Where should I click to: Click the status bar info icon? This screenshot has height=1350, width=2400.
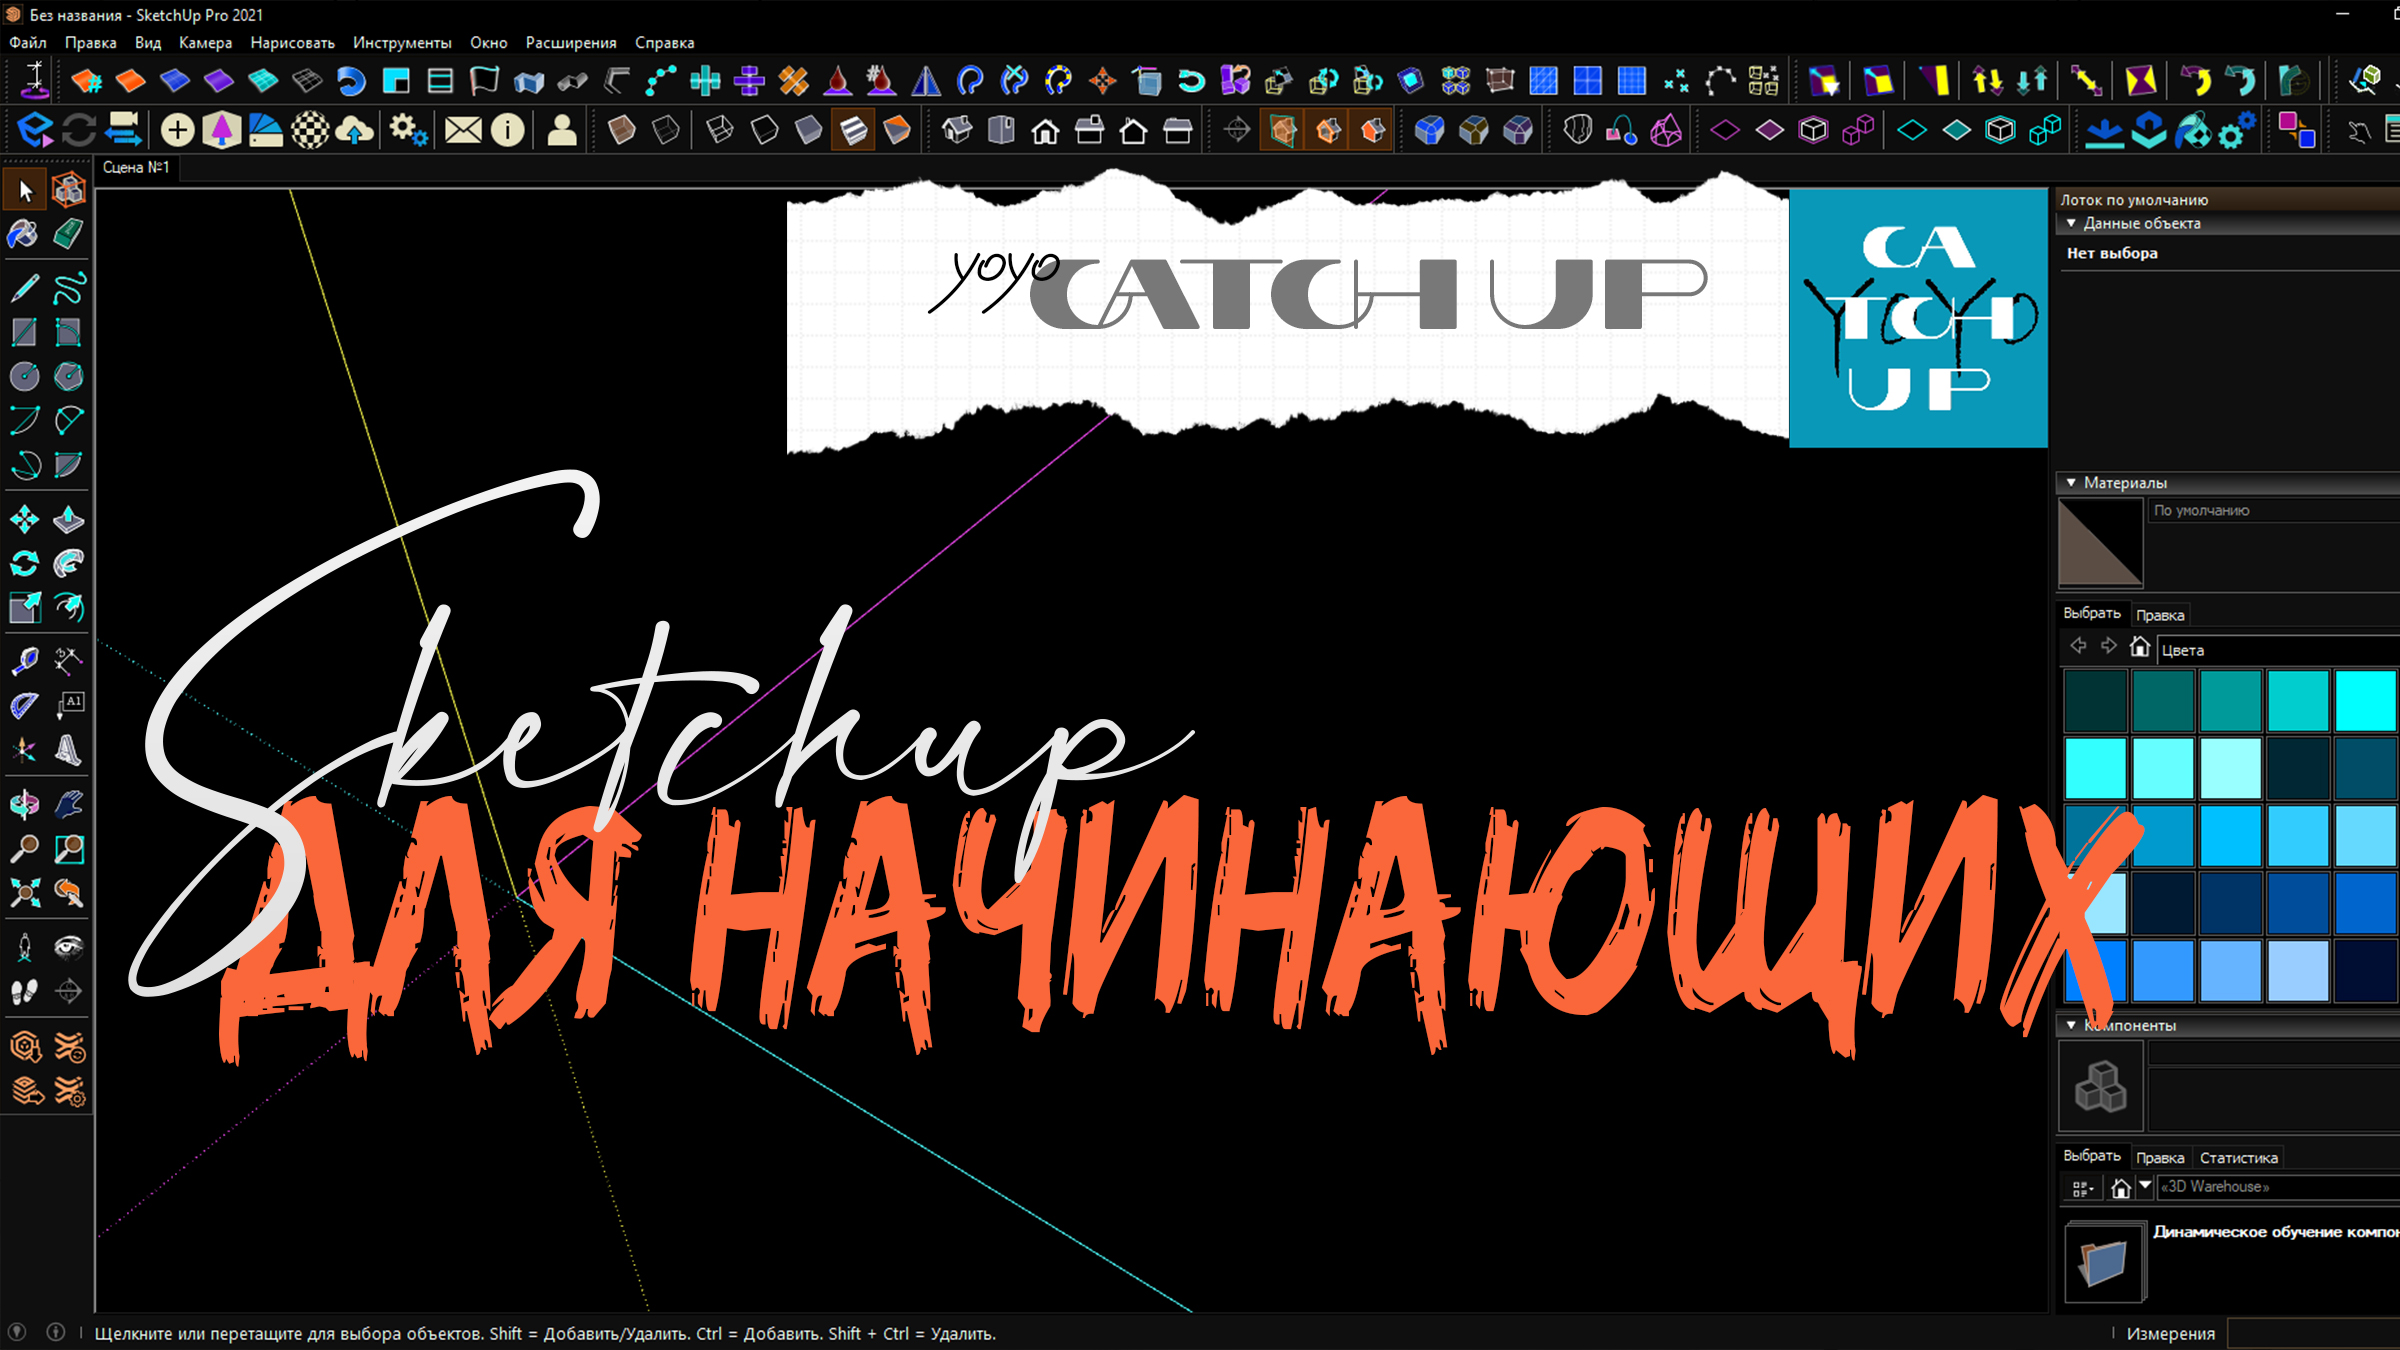tap(56, 1333)
